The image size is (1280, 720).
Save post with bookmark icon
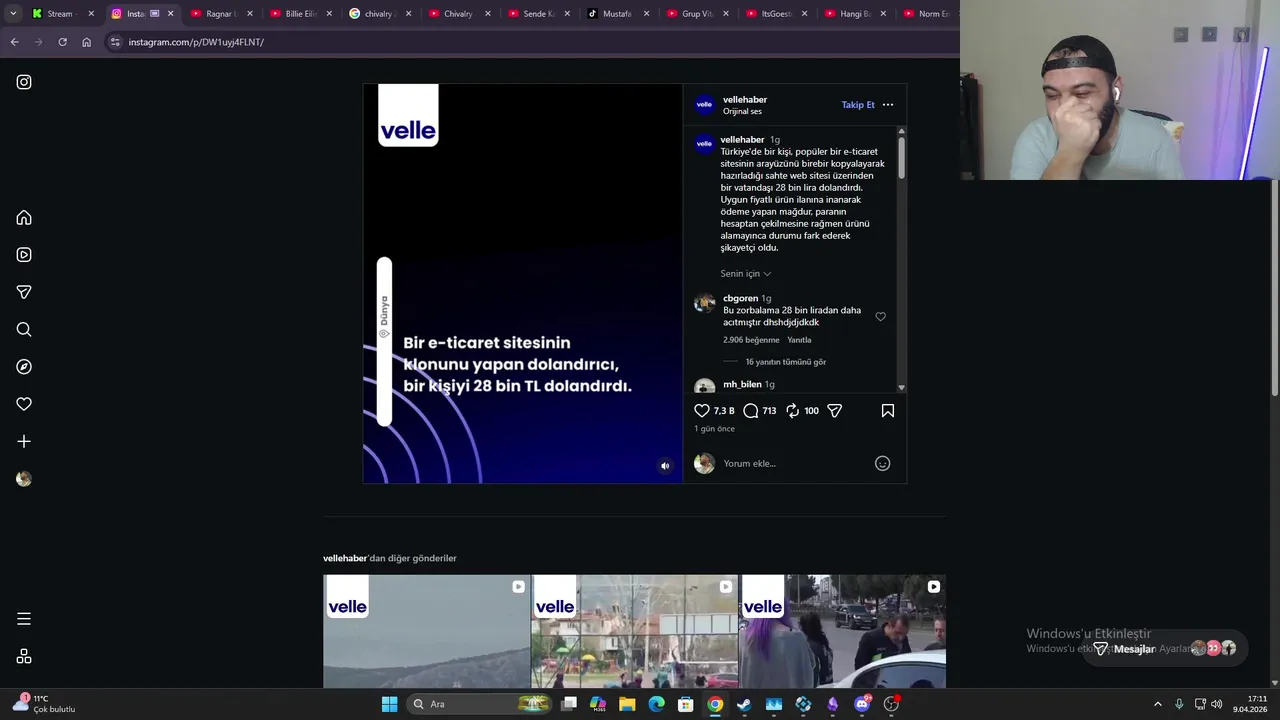point(888,410)
